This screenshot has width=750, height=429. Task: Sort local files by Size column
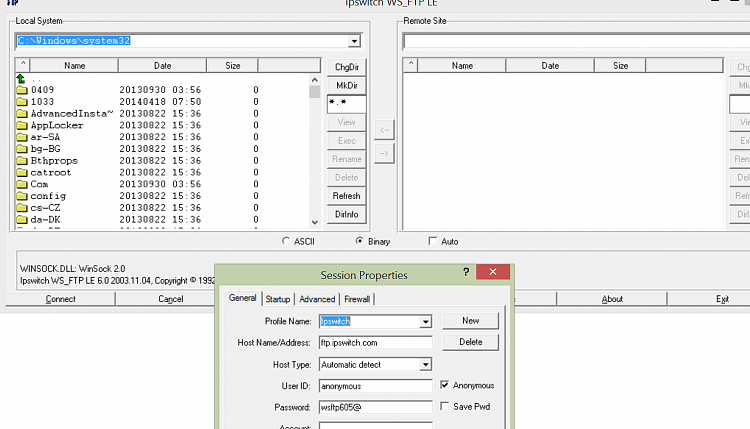(233, 65)
